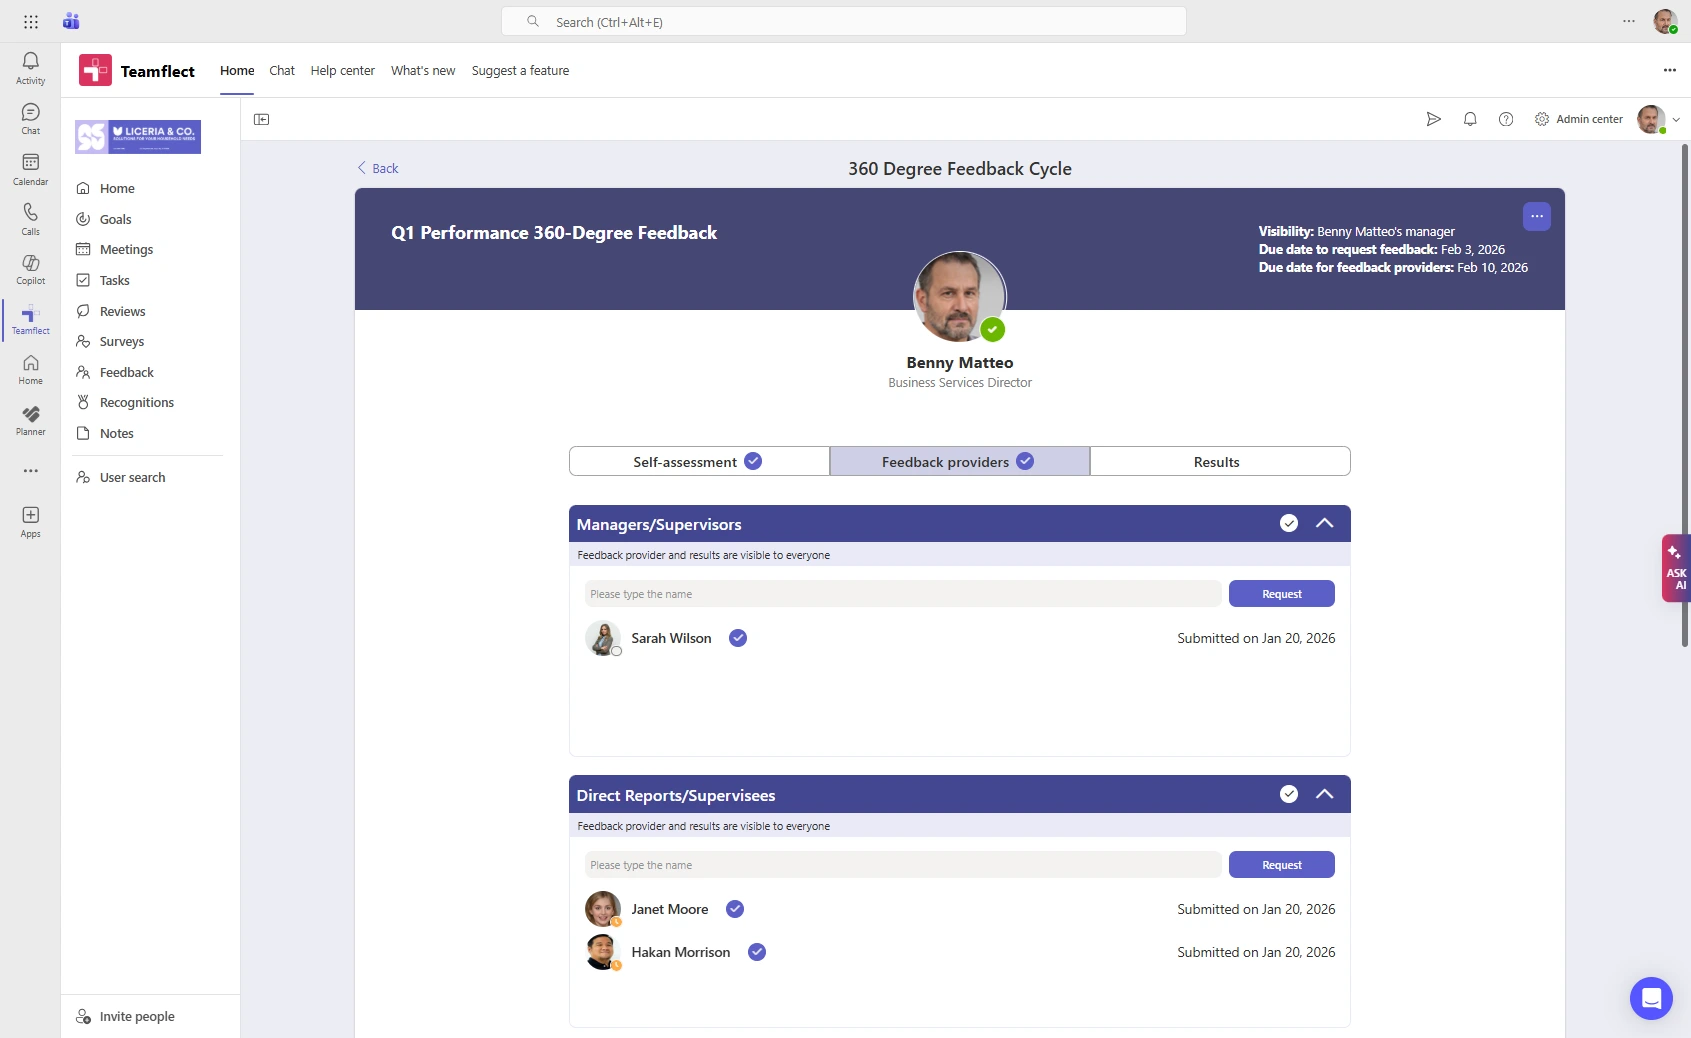Open the Goals section in Teamflect sidebar
The width and height of the screenshot is (1691, 1038).
pyautogui.click(x=115, y=219)
